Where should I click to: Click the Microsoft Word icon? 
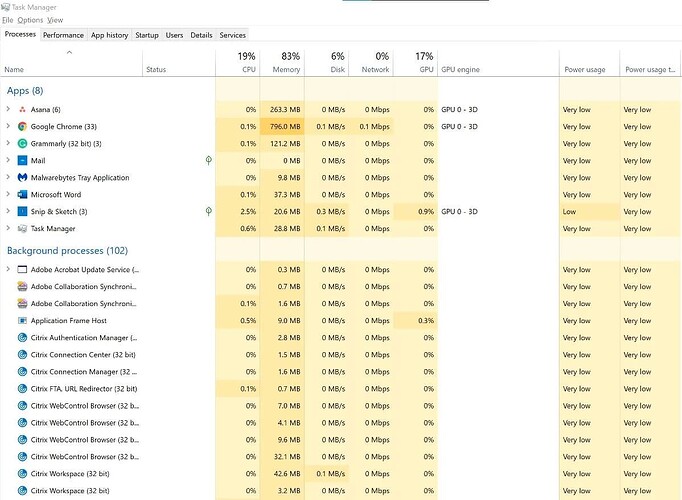[x=22, y=194]
